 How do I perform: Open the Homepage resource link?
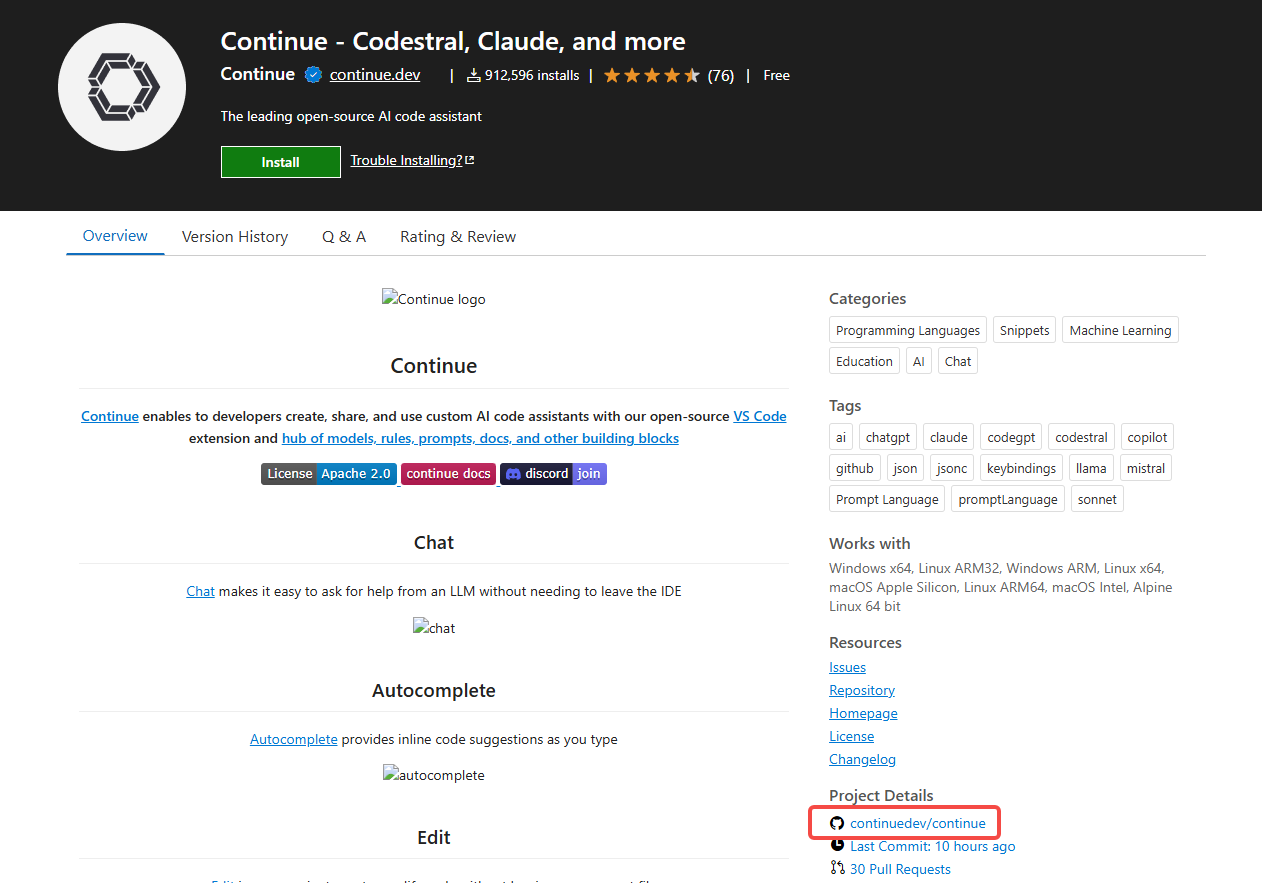click(863, 714)
